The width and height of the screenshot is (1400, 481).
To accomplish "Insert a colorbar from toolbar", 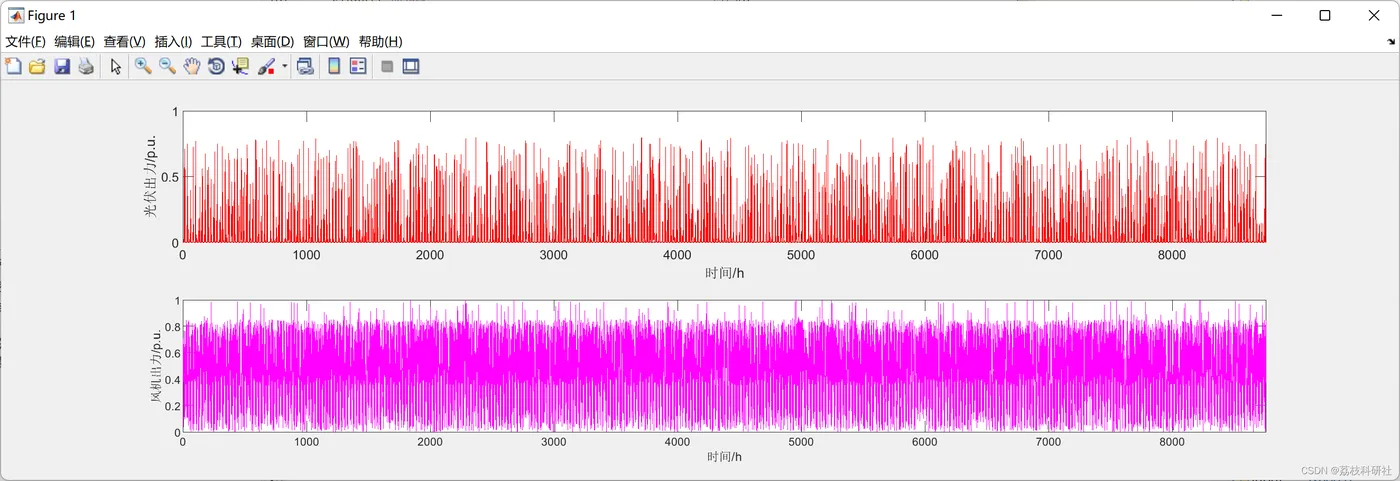I will point(334,67).
